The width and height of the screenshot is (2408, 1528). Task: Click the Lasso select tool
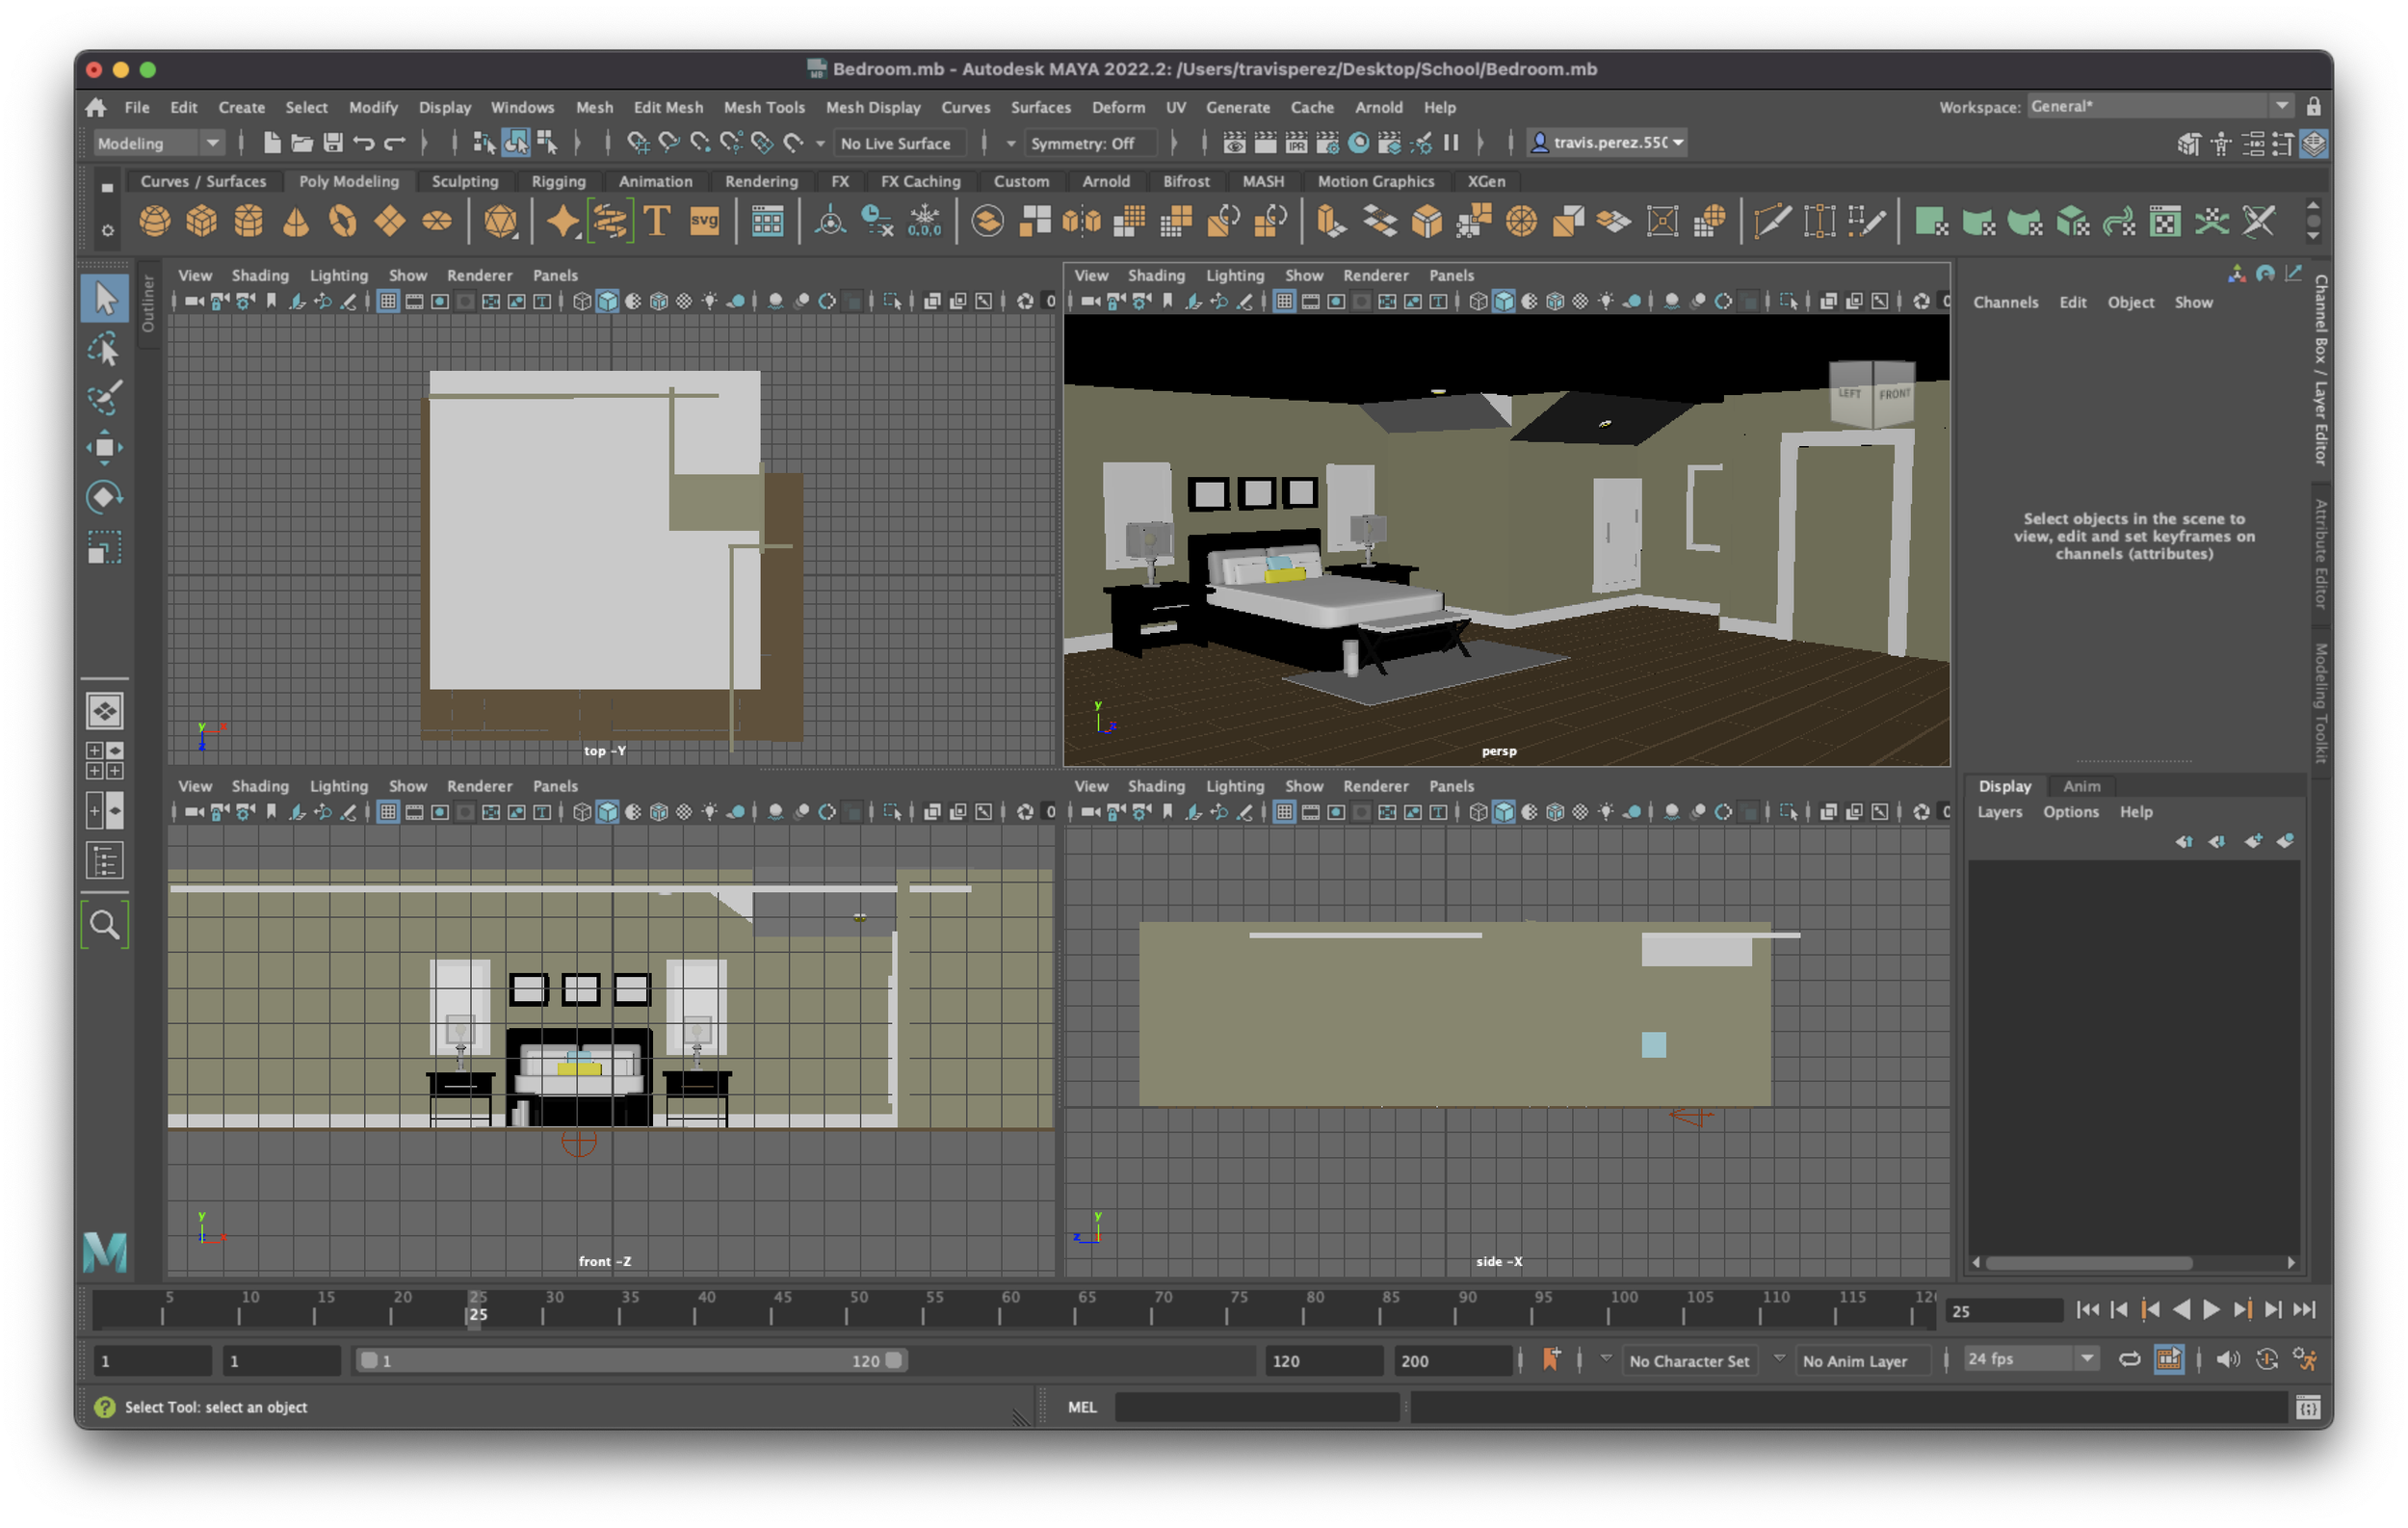coord(104,349)
